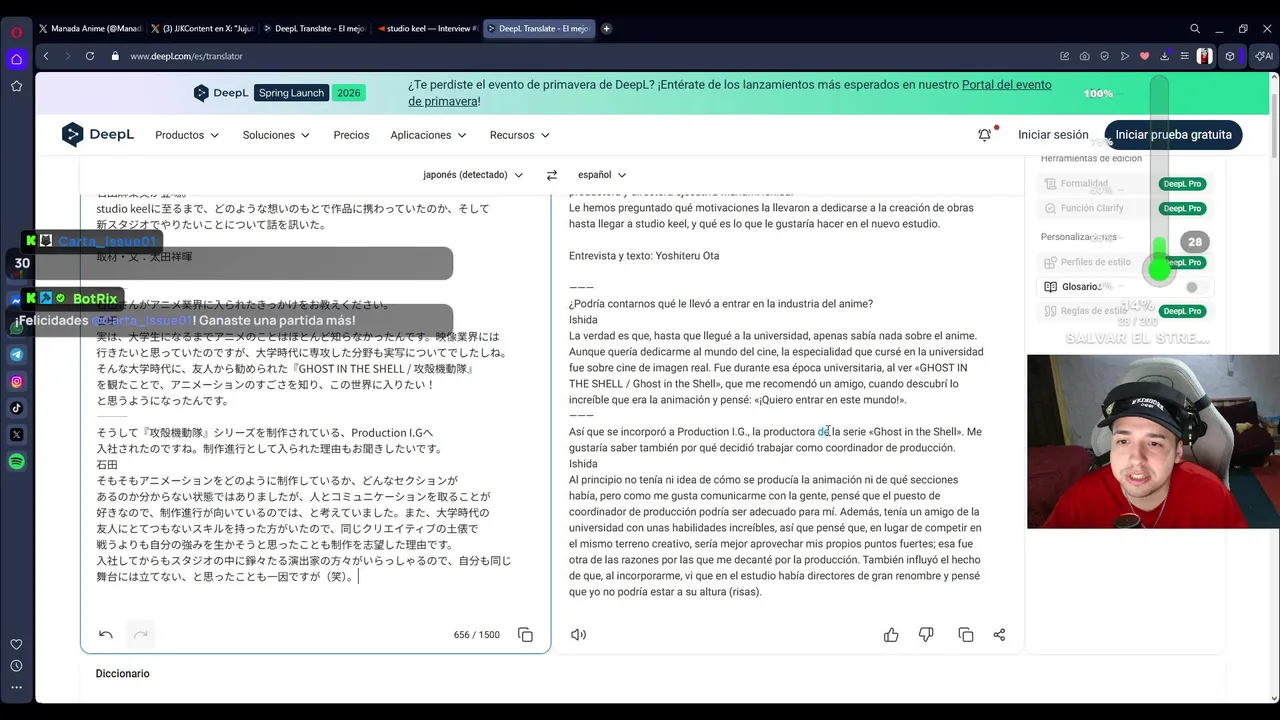Open Telegram in Opera sidebar
The width and height of the screenshot is (1280, 720).
point(17,355)
